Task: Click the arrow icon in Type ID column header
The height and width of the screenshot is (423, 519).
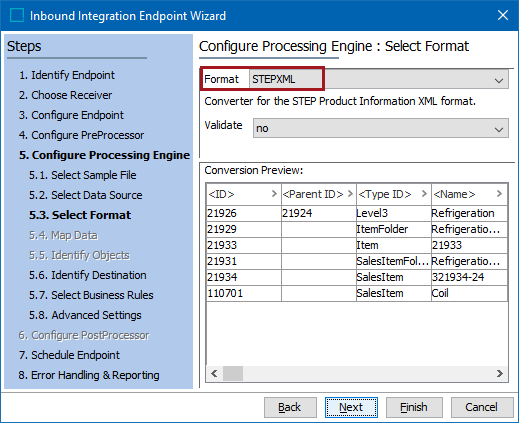Action: 424,194
